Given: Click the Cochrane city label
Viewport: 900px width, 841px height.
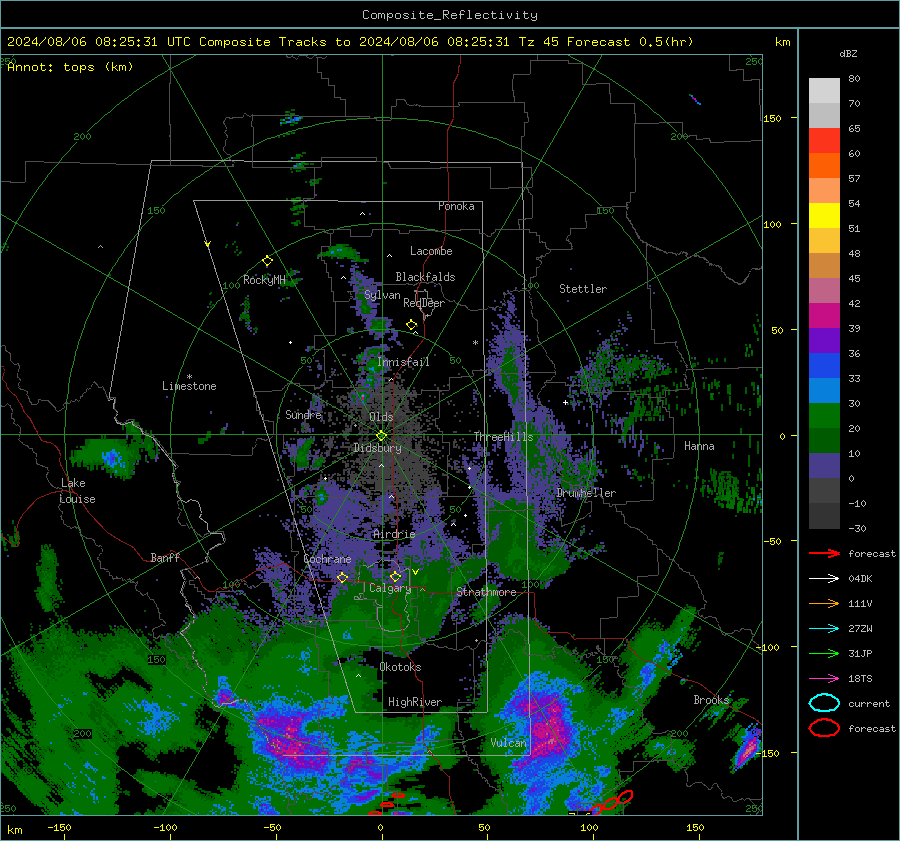Looking at the screenshot, I should 327,559.
